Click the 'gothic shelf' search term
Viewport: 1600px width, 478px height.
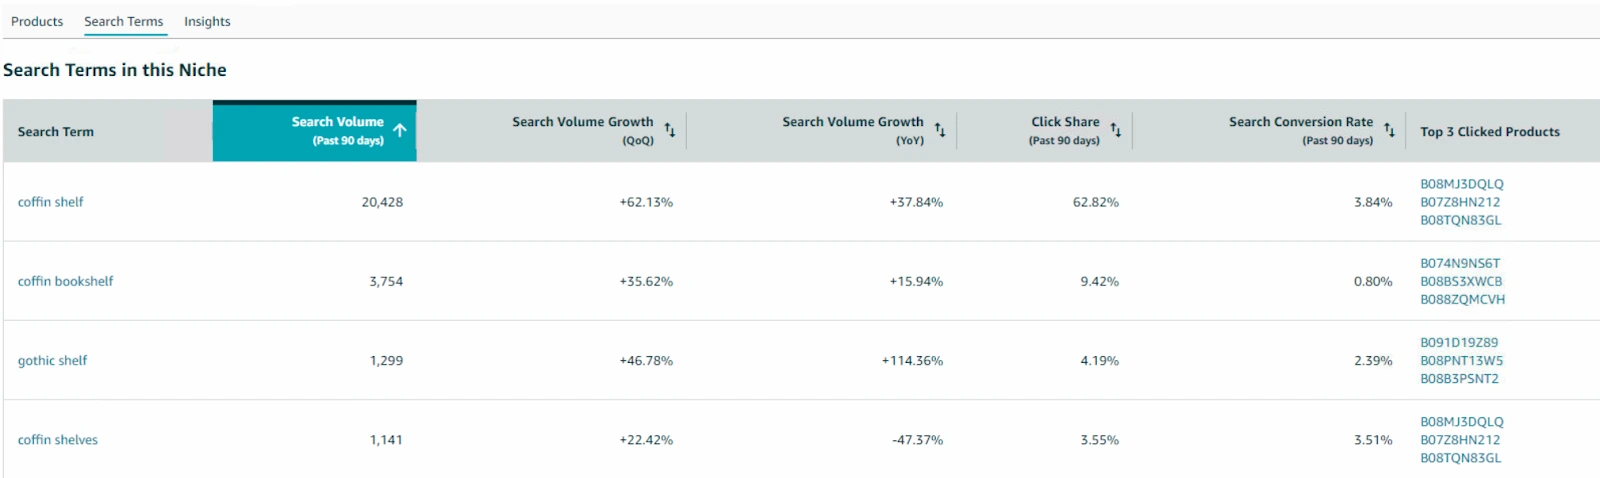[53, 361]
